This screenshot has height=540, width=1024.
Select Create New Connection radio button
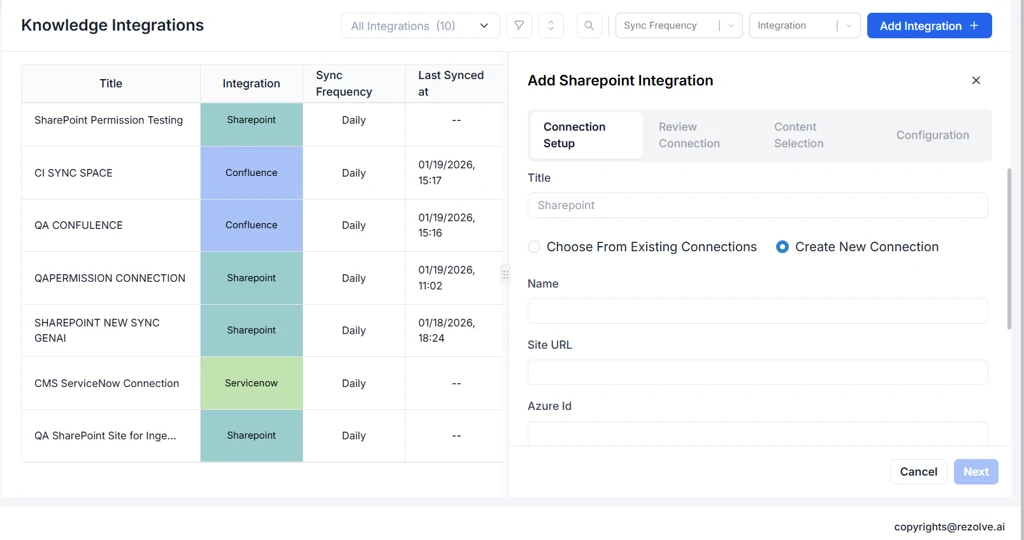click(782, 247)
